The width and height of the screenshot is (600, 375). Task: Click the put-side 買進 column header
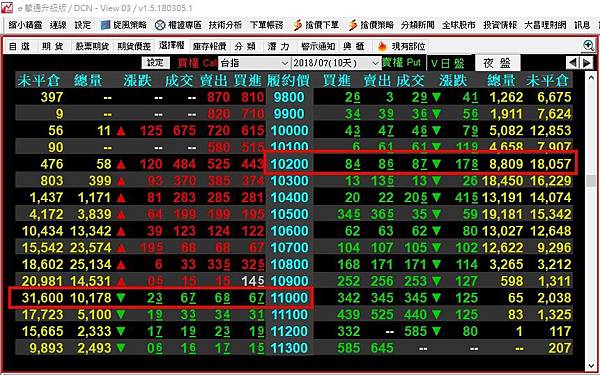(336, 81)
